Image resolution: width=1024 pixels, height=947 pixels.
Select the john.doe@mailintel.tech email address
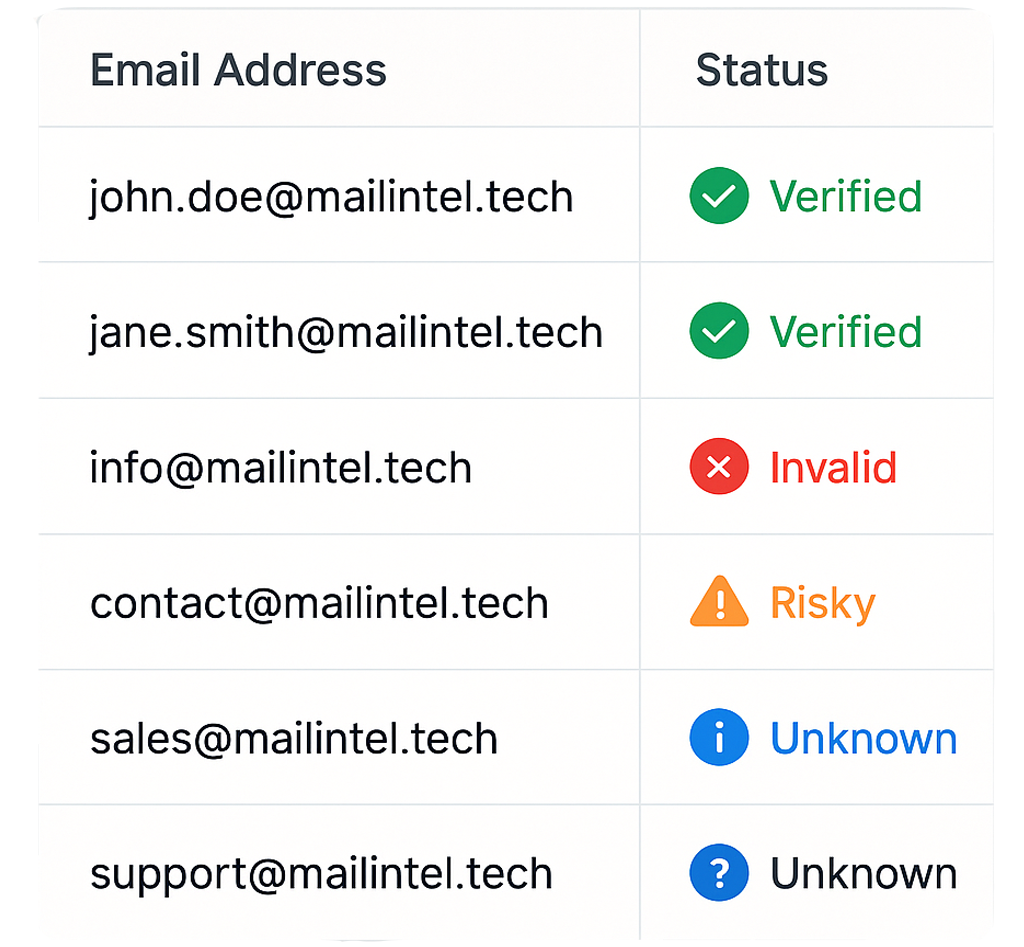pyautogui.click(x=331, y=197)
